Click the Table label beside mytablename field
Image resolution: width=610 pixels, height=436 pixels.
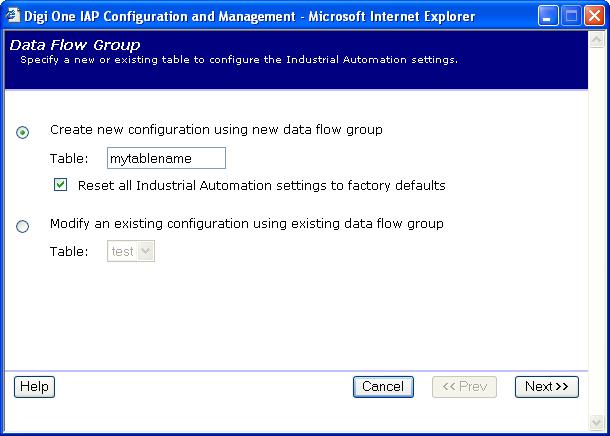click(70, 158)
